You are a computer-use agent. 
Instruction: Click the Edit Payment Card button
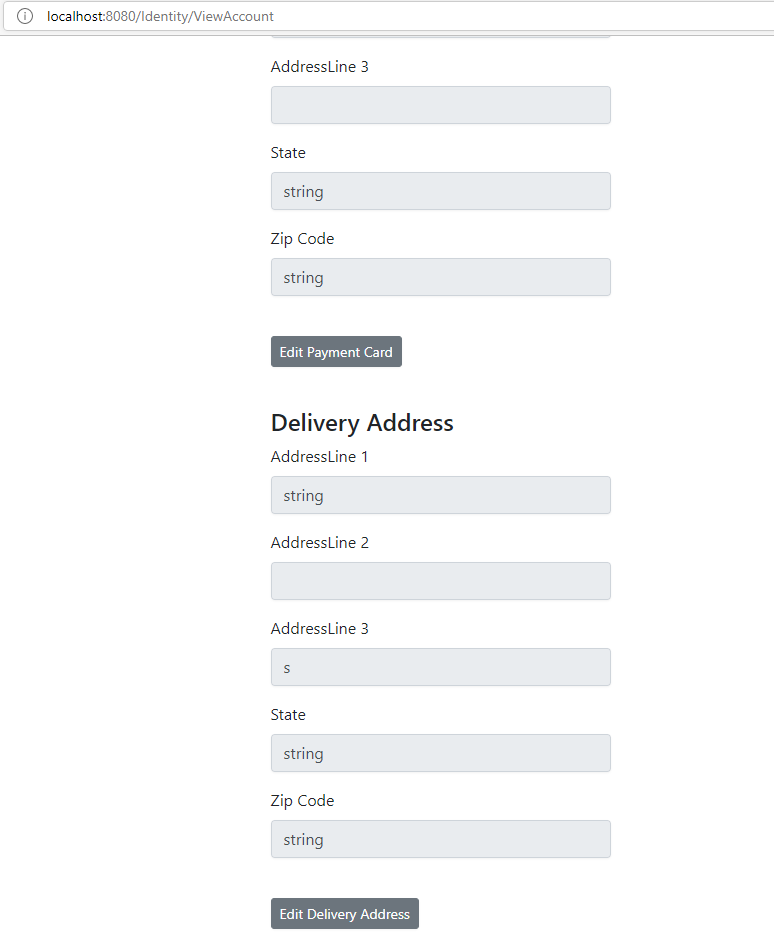tap(336, 351)
